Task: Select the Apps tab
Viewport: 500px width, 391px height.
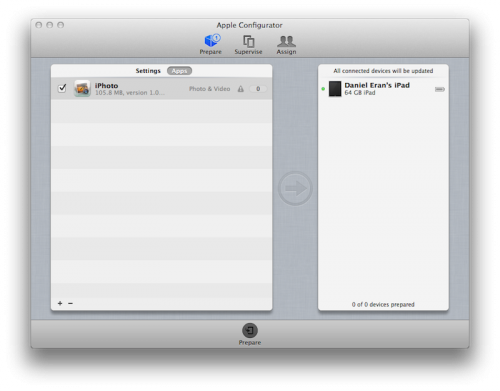Action: tap(179, 71)
